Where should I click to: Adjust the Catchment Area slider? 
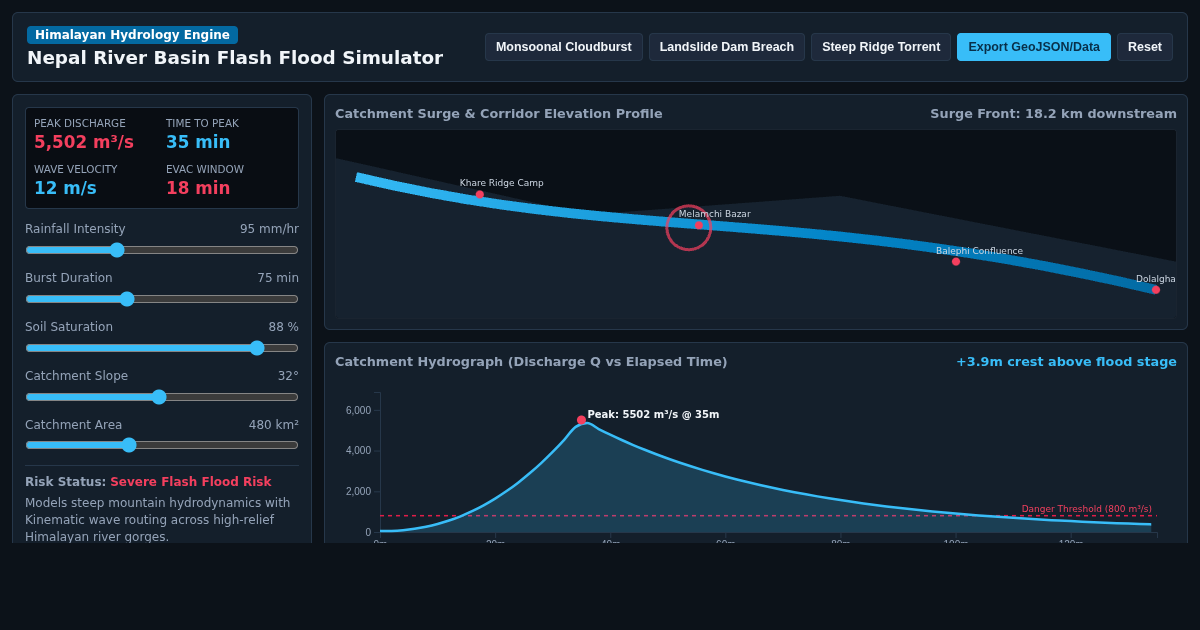point(162,445)
